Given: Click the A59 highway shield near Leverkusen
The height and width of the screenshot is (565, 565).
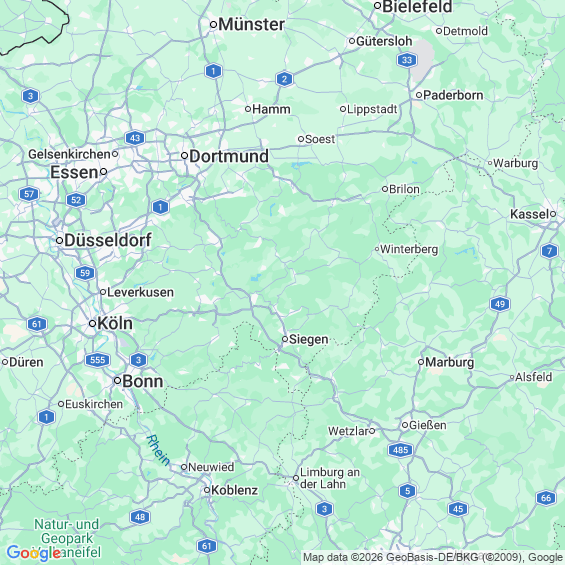Looking at the screenshot, I should (x=85, y=273).
